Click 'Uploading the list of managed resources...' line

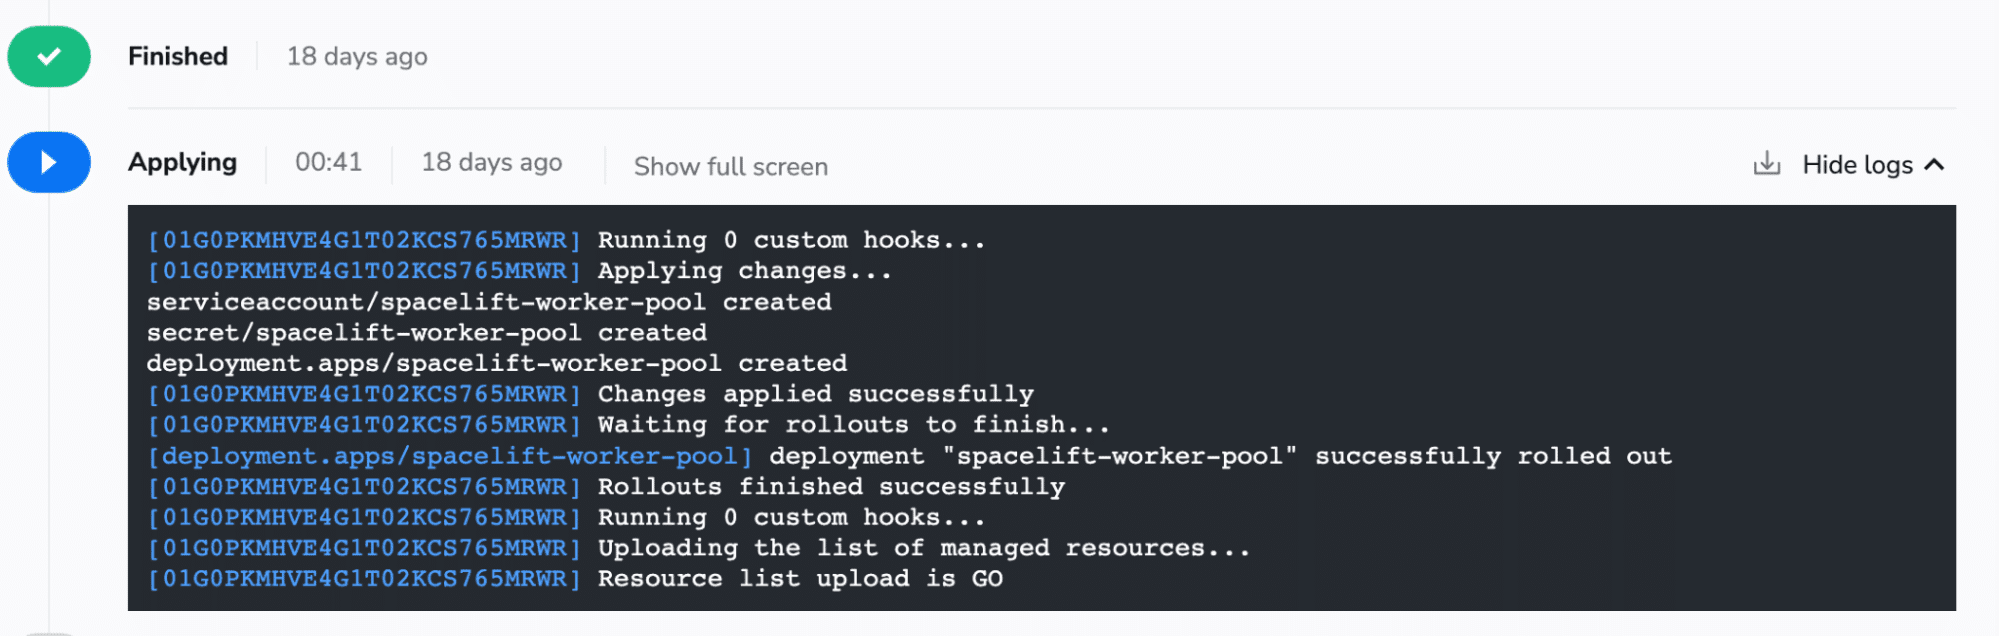click(924, 548)
